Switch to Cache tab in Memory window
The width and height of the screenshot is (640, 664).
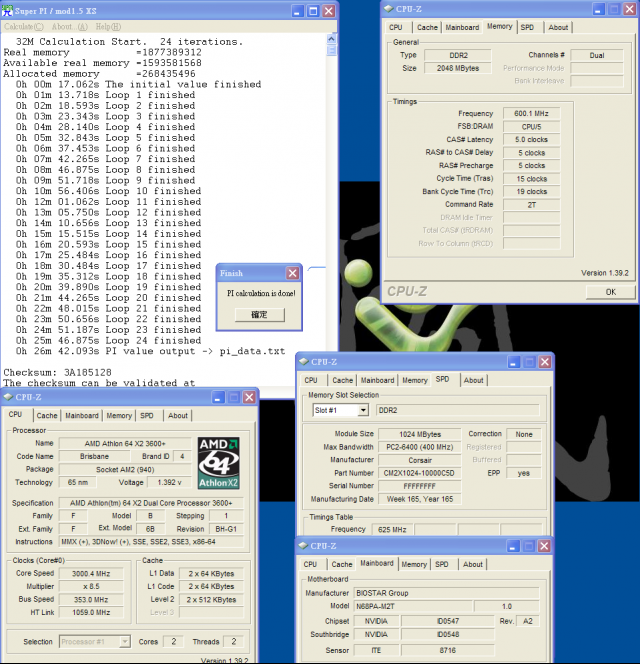tap(427, 28)
